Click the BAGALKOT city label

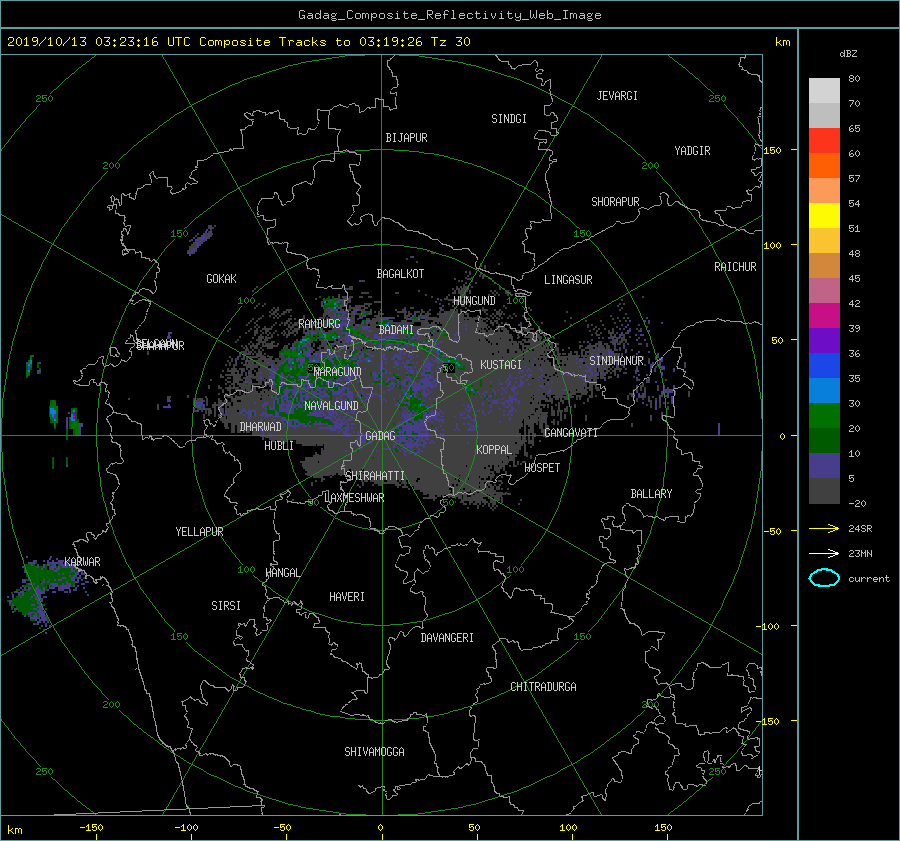[x=400, y=274]
